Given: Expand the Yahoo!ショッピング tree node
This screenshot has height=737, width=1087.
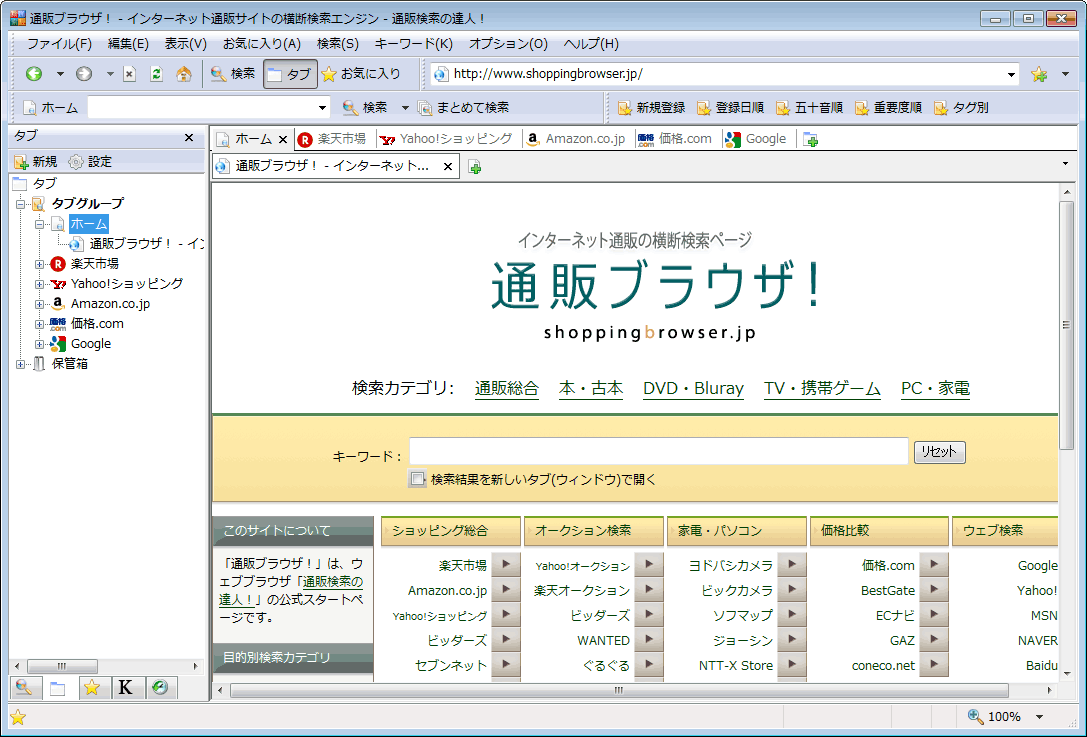Looking at the screenshot, I should click(x=40, y=284).
